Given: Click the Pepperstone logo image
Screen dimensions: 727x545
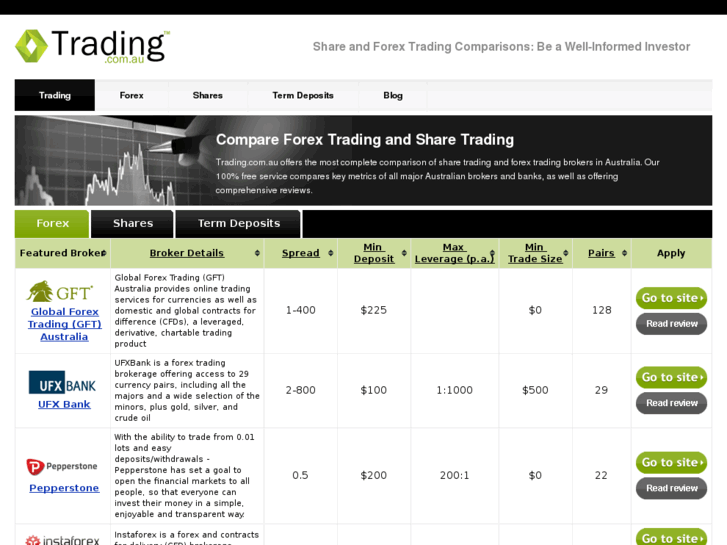Looking at the screenshot, I should tap(62, 466).
